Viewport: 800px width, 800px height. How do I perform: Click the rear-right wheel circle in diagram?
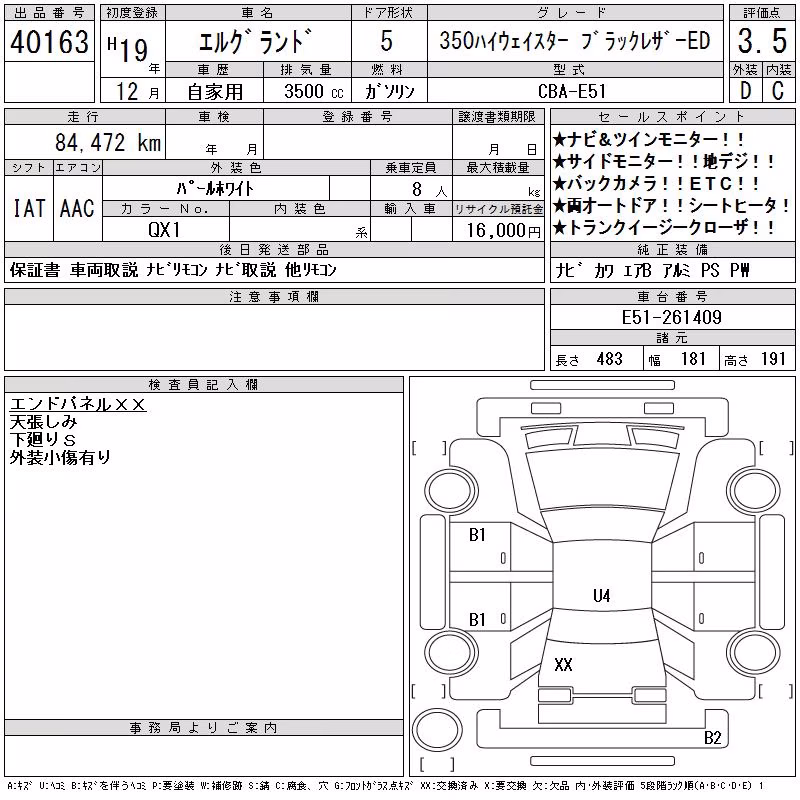pos(753,652)
